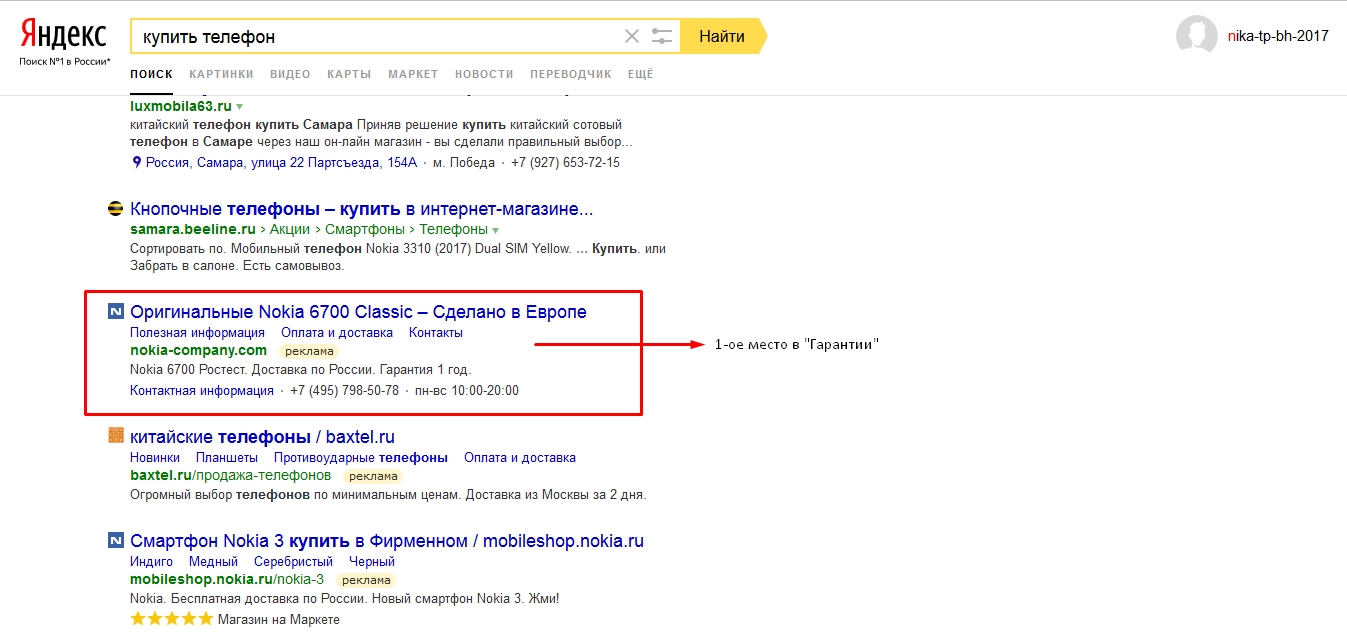Screen dimensions: 1347x641
Task: Open the Акции breadcrumb link
Action: (x=290, y=229)
